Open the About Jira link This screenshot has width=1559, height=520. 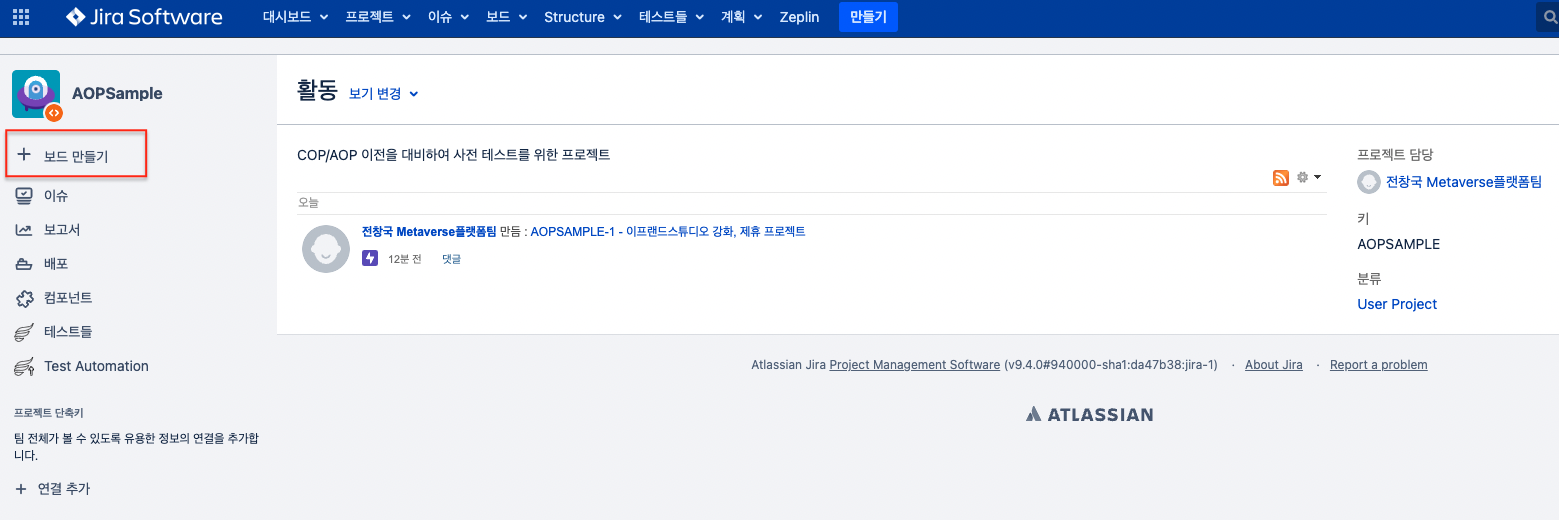(1274, 365)
